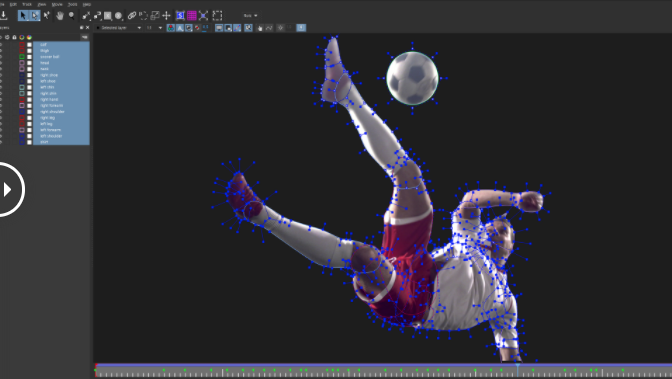Screen dimensions: 672x379
Task: Open the Movie menu
Action: [x=57, y=4]
